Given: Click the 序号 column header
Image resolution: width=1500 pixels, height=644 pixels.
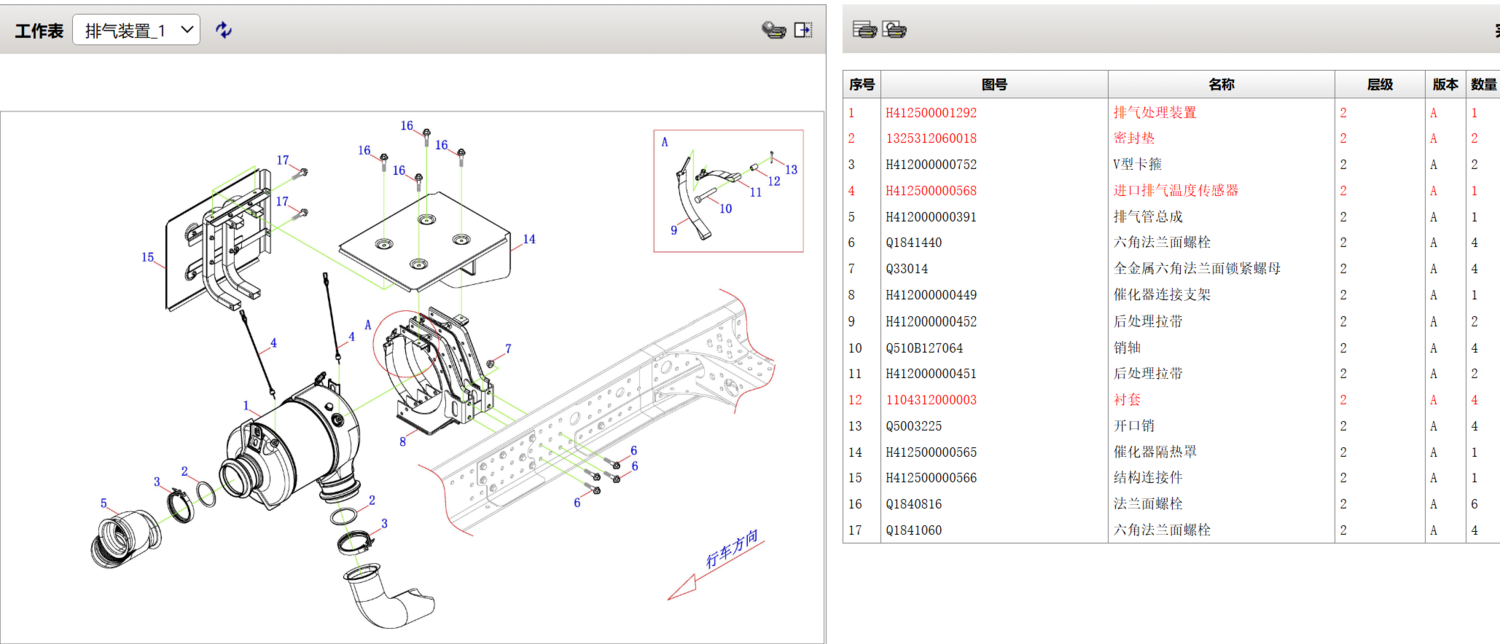Looking at the screenshot, I should (x=861, y=85).
